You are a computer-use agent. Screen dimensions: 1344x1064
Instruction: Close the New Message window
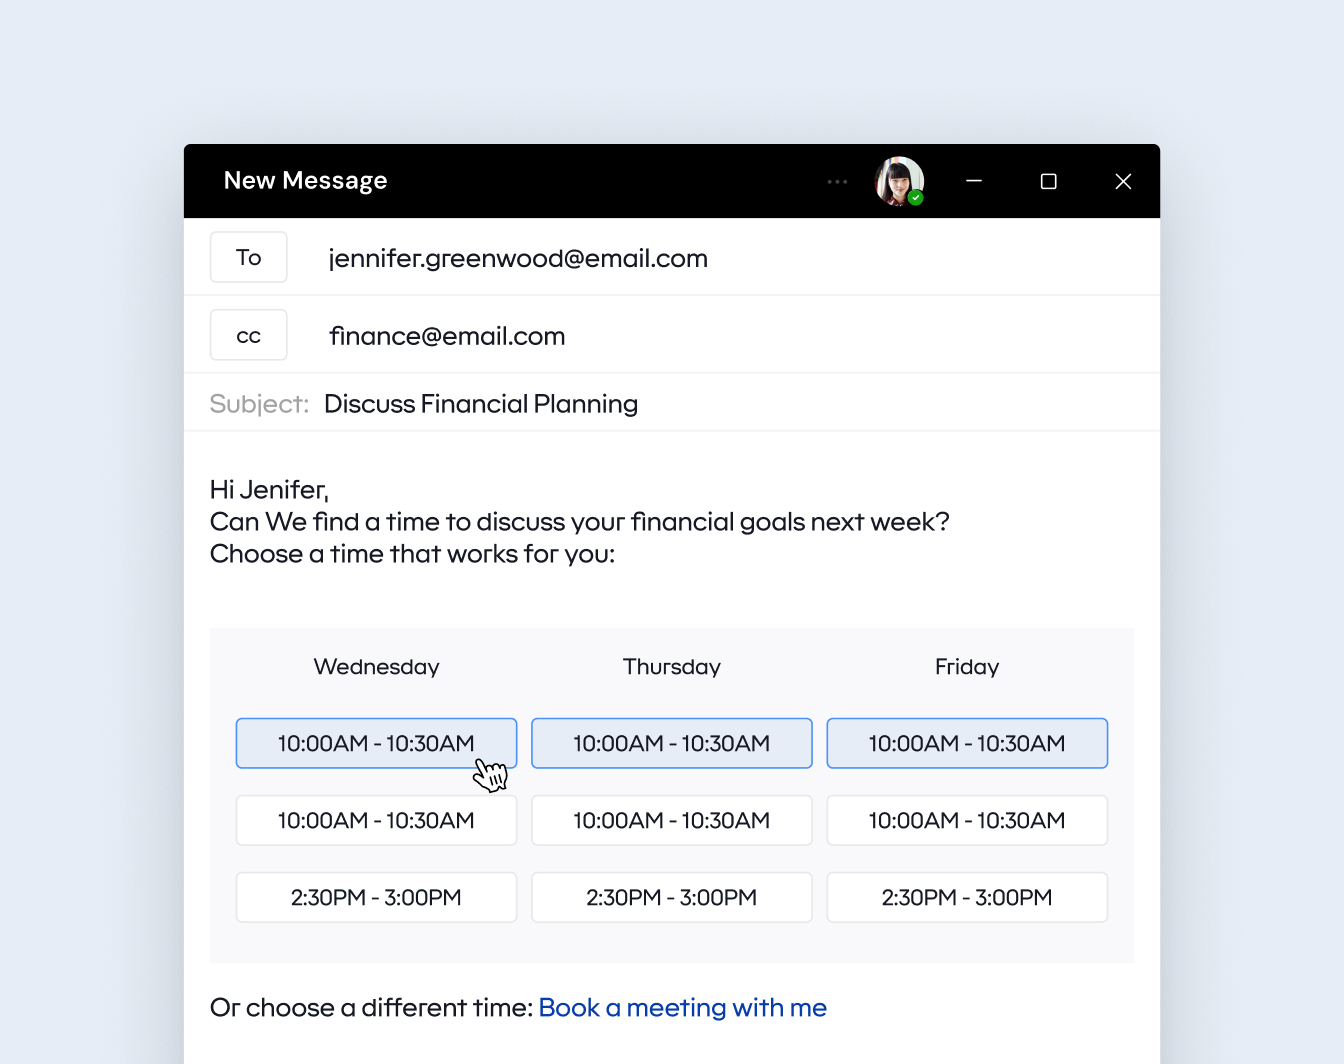point(1123,181)
